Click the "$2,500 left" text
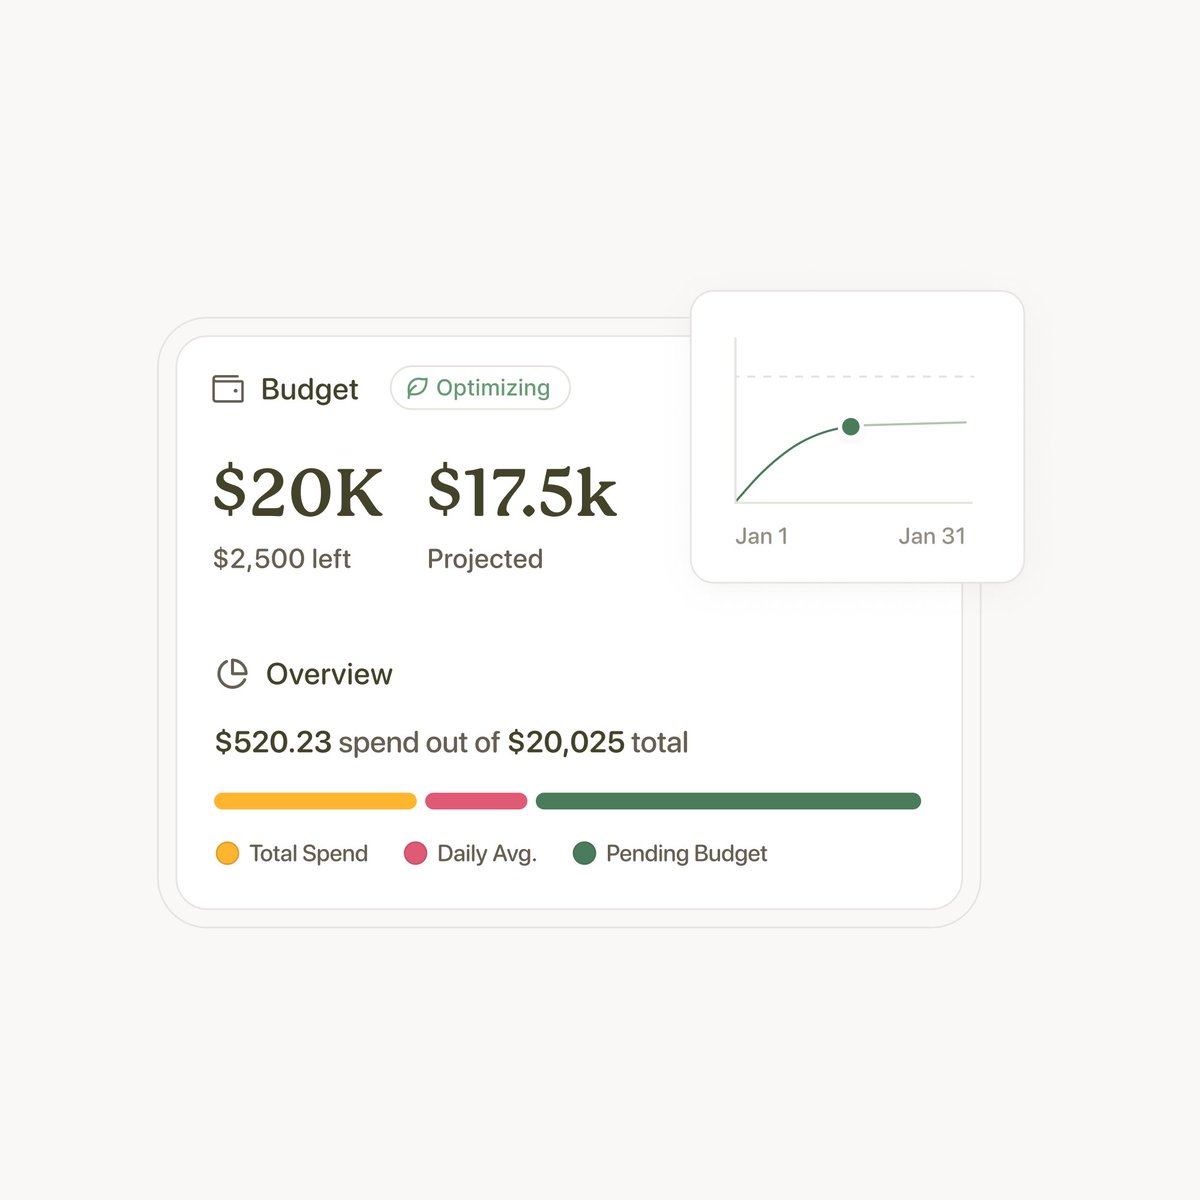 point(282,559)
